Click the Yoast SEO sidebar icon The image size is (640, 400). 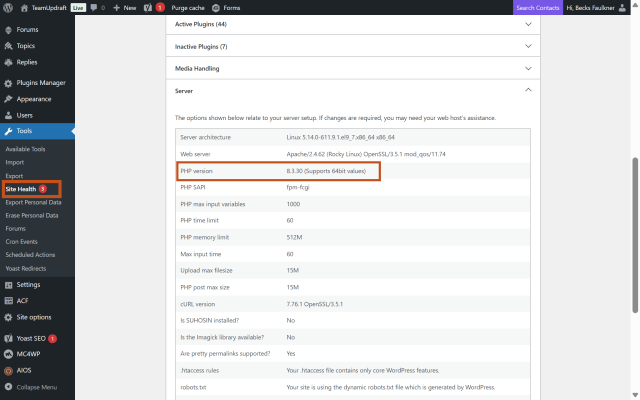(x=8, y=338)
